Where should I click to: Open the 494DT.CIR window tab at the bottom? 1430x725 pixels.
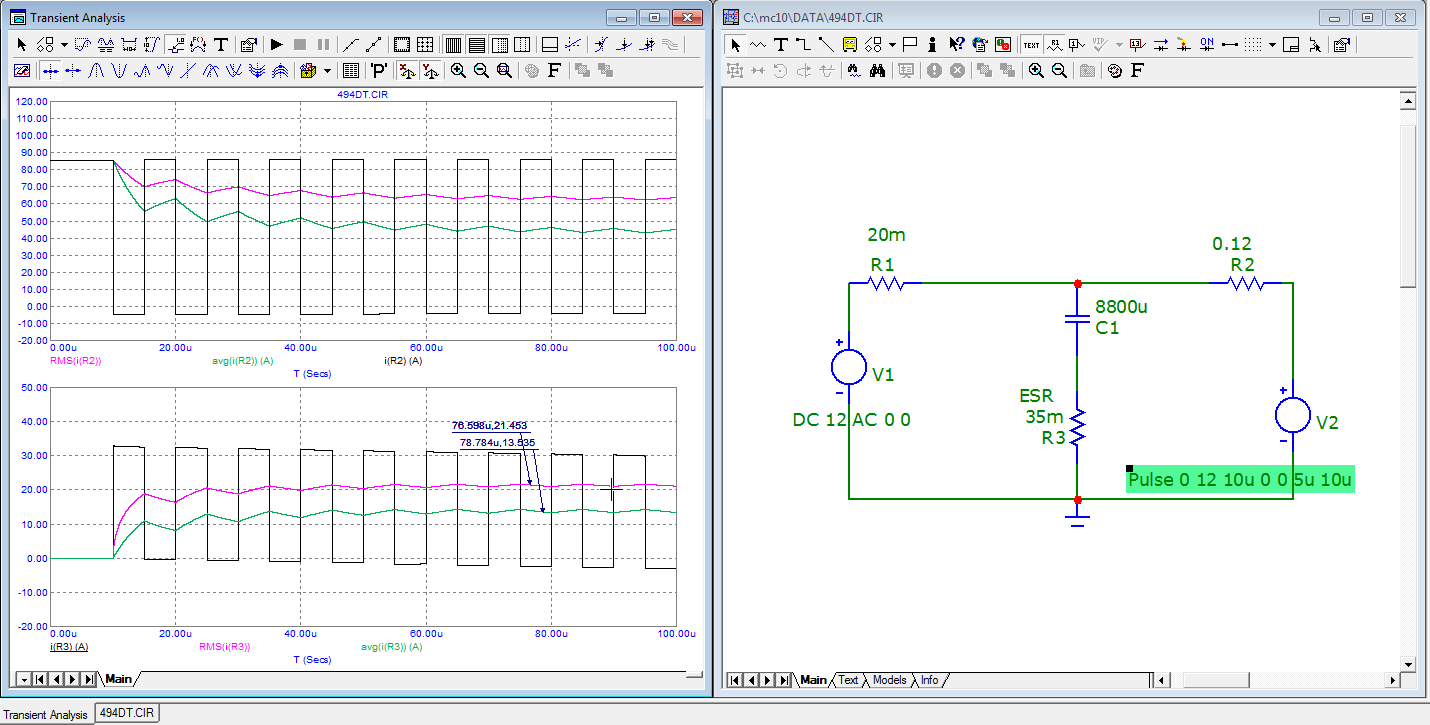tap(127, 713)
